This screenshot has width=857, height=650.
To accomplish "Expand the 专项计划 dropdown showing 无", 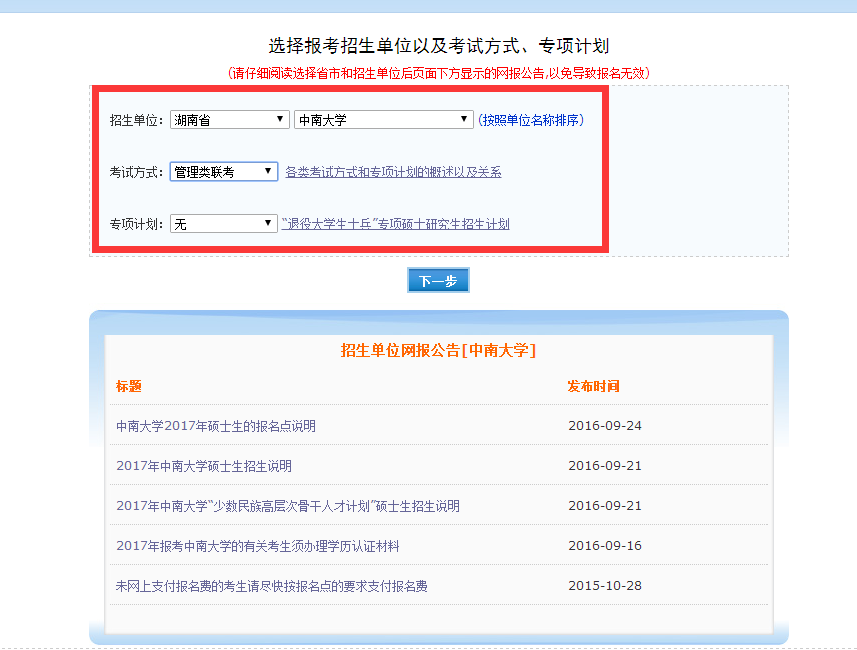I will [x=223, y=224].
